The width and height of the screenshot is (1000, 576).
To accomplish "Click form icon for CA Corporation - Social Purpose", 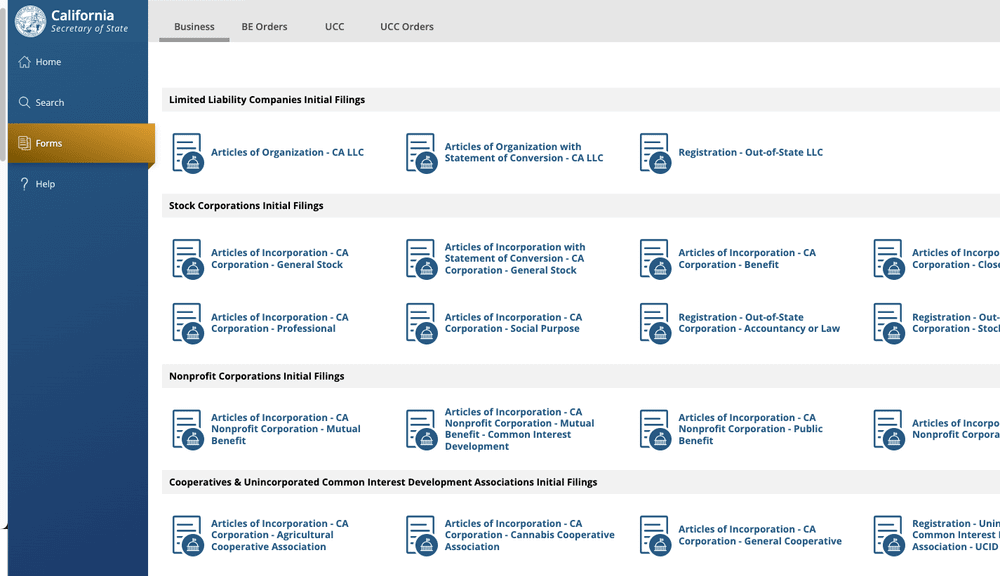I will (422, 323).
